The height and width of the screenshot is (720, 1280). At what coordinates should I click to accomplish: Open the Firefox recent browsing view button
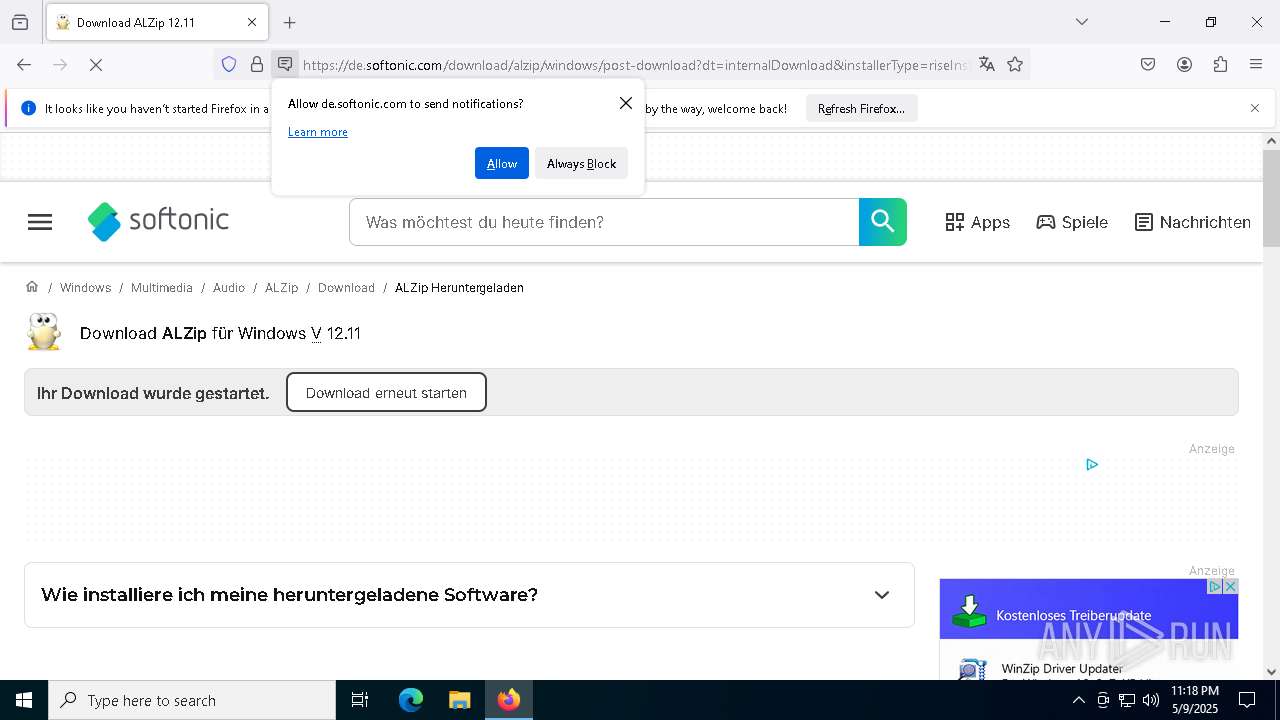(20, 22)
